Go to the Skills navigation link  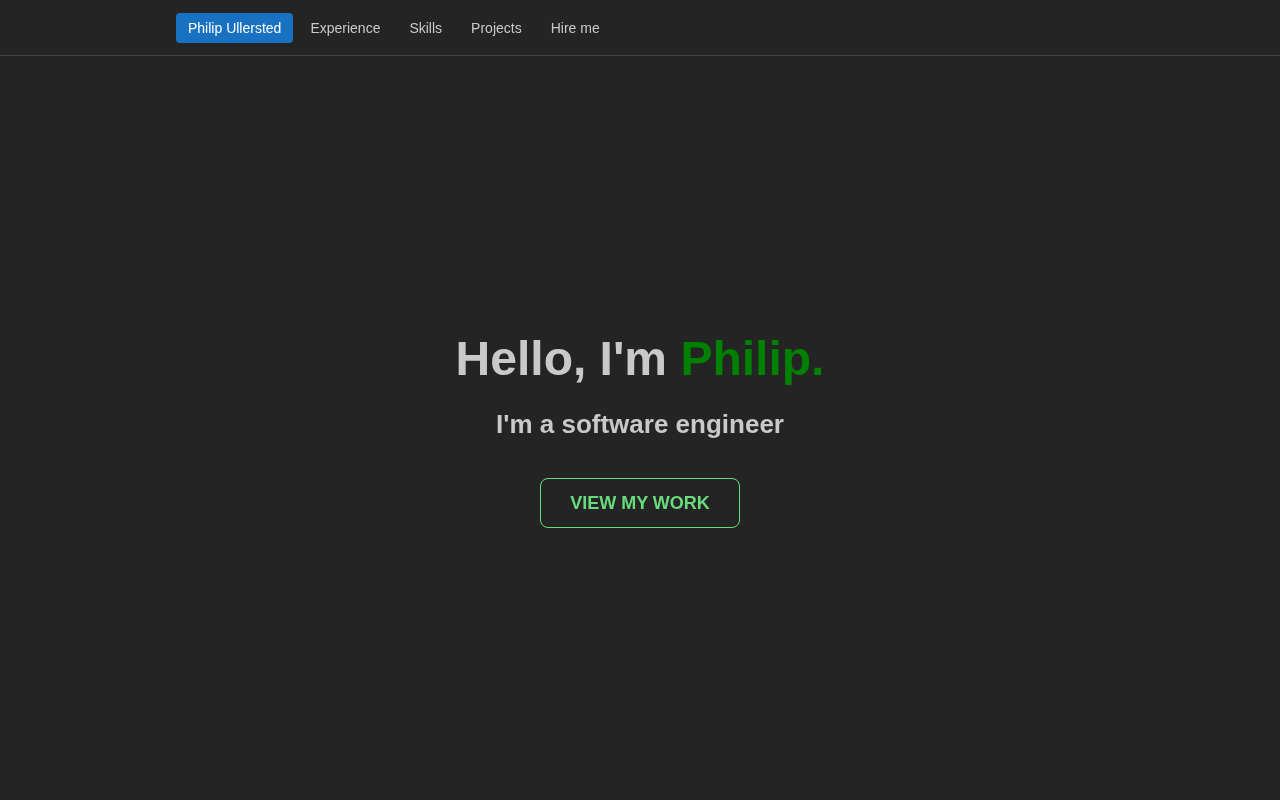point(425,28)
